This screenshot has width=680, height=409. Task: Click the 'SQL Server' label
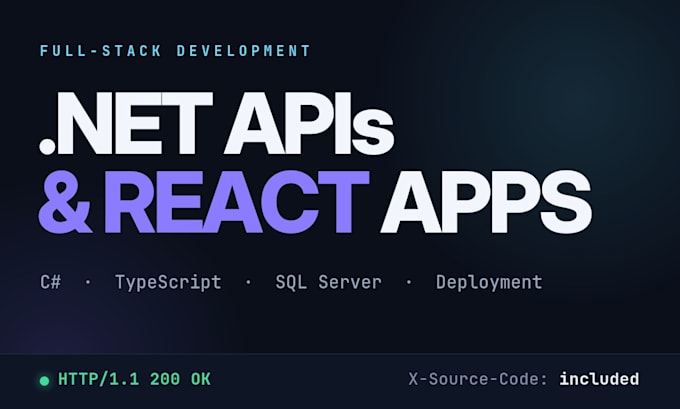click(x=329, y=282)
